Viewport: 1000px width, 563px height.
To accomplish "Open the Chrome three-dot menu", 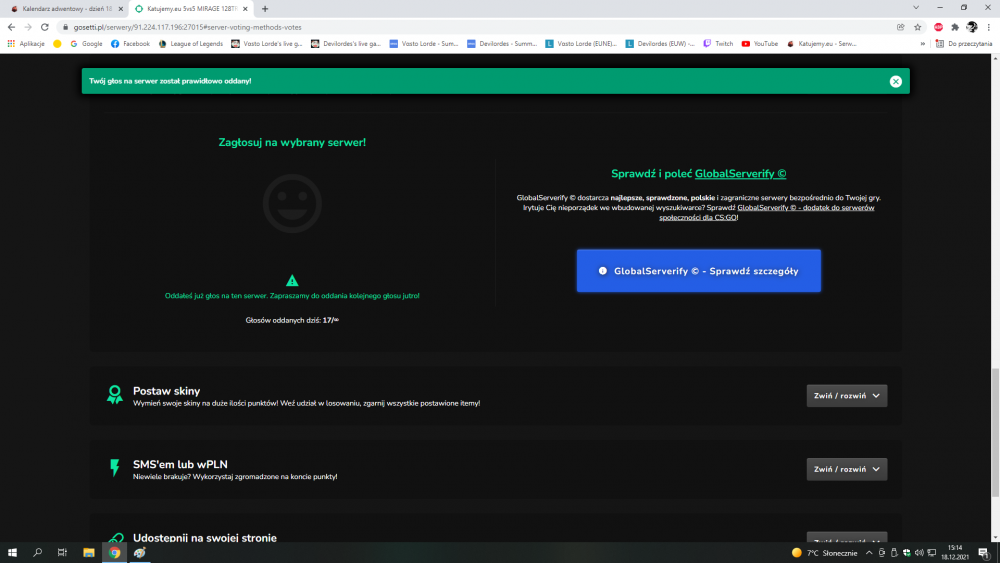I will [989, 27].
